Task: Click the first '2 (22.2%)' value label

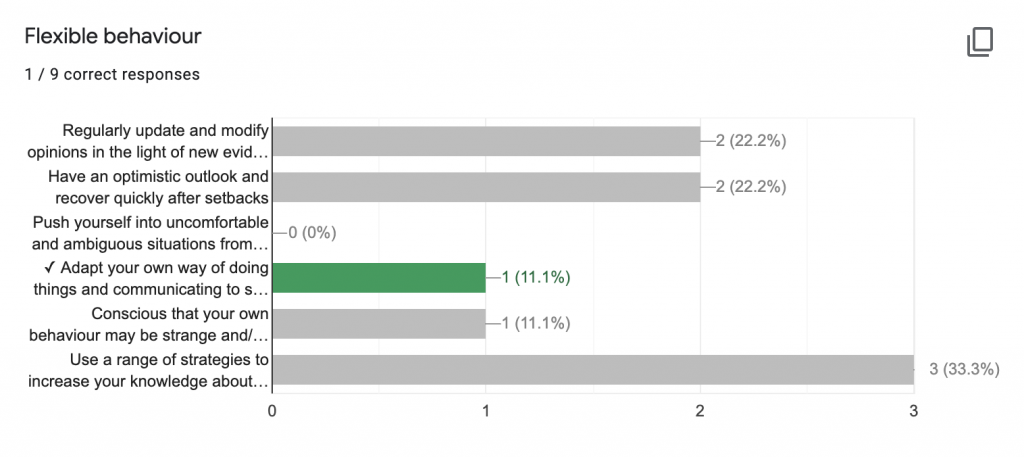Action: 750,141
